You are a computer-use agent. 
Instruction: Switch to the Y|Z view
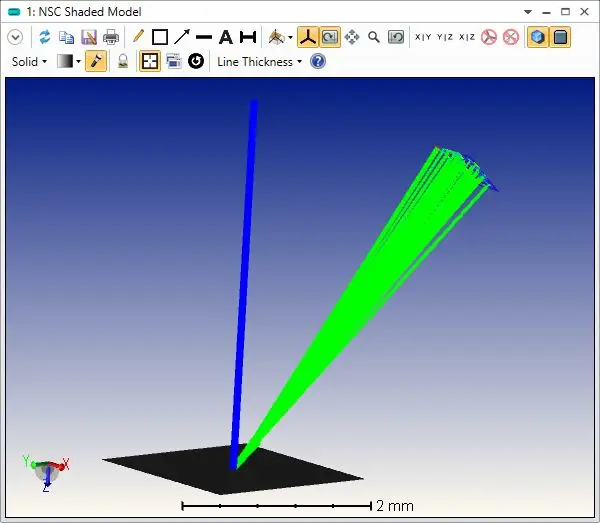pyautogui.click(x=445, y=37)
